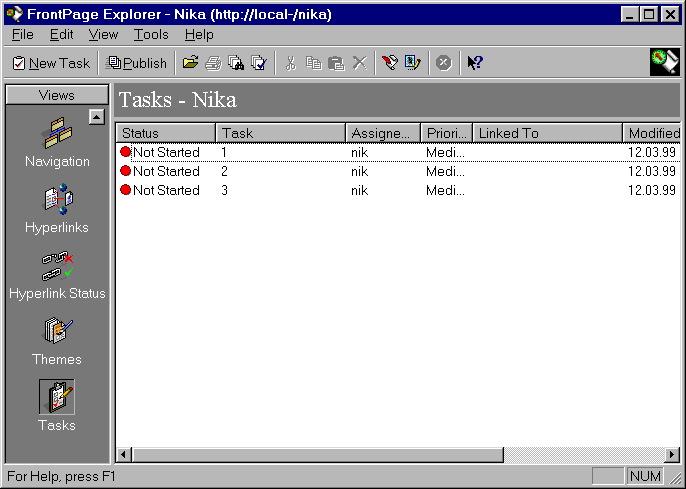Click the Cross File Find icon
Screen dimensions: 686x489
pos(236,63)
